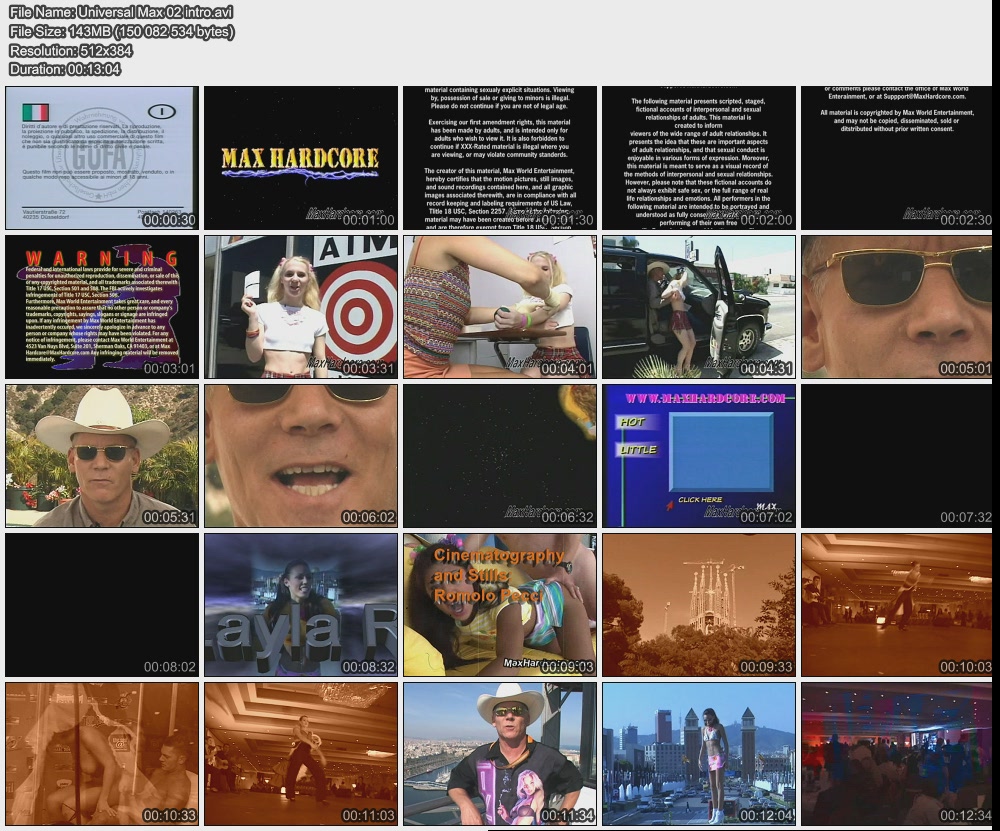Select the white cowboy hat frame at 00:05:31
Viewport: 1000px width, 831px height.
coord(101,456)
